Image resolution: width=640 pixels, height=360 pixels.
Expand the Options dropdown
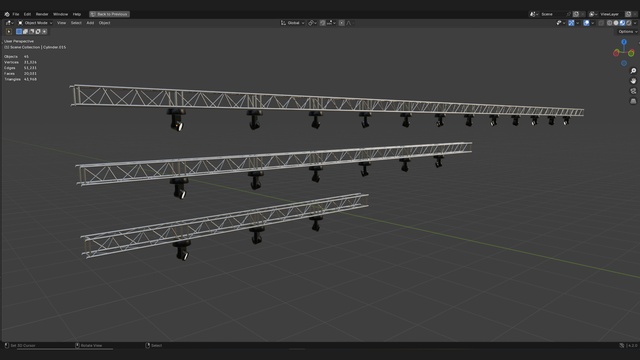click(627, 31)
